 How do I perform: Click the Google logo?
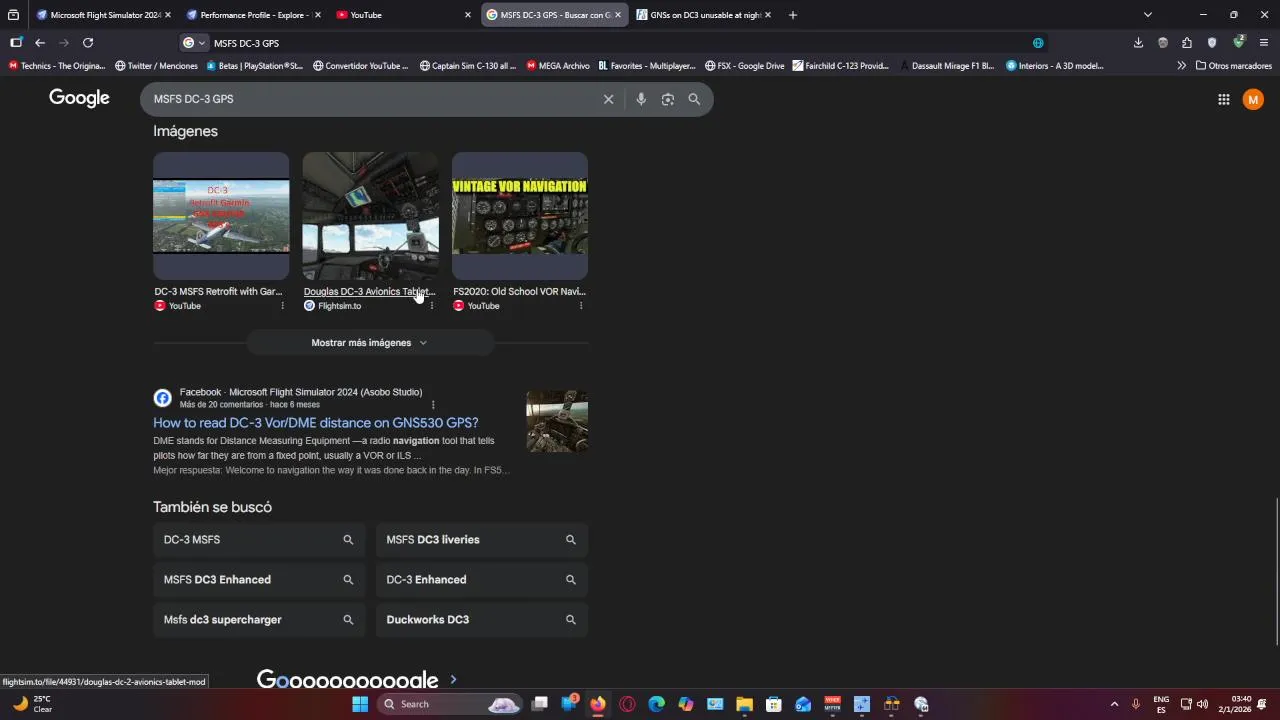(x=79, y=98)
